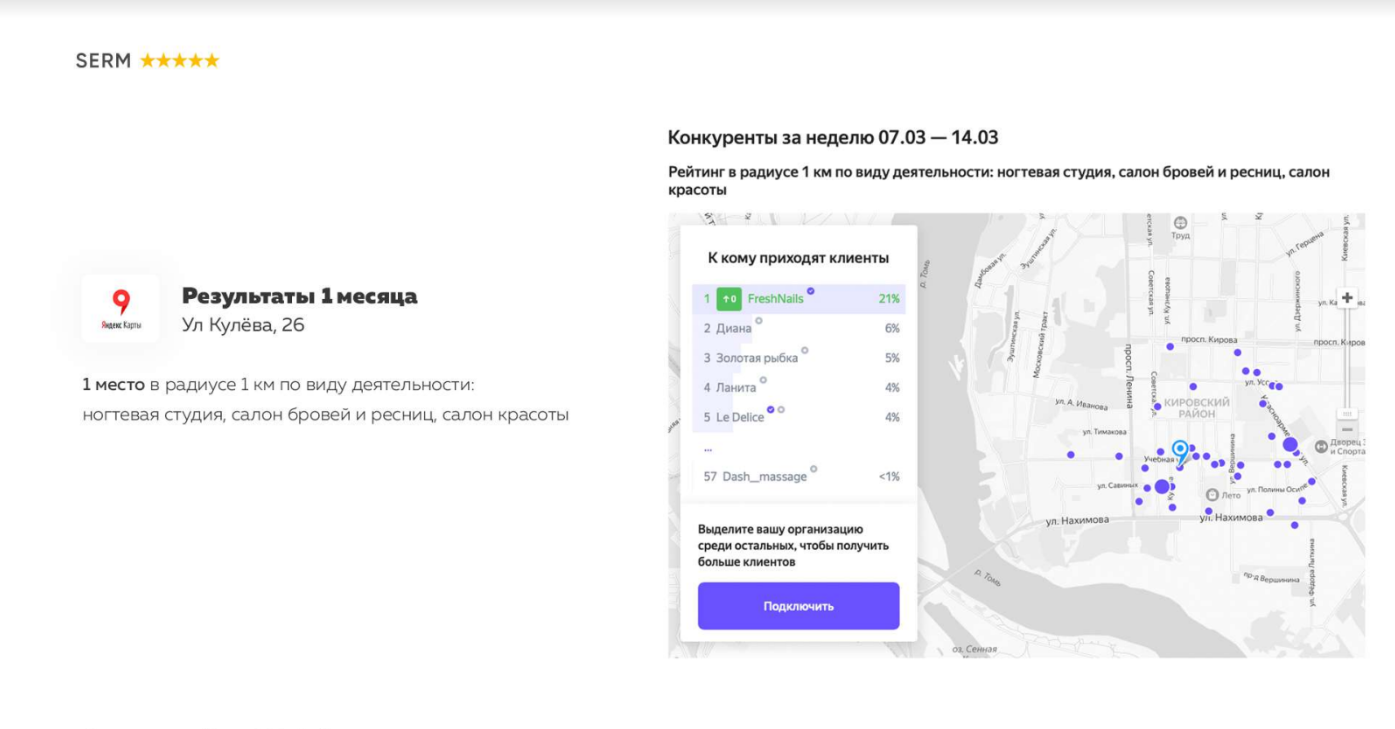Click the grey circle badge beside Ланита
1395x729 pixels.
click(x=763, y=379)
